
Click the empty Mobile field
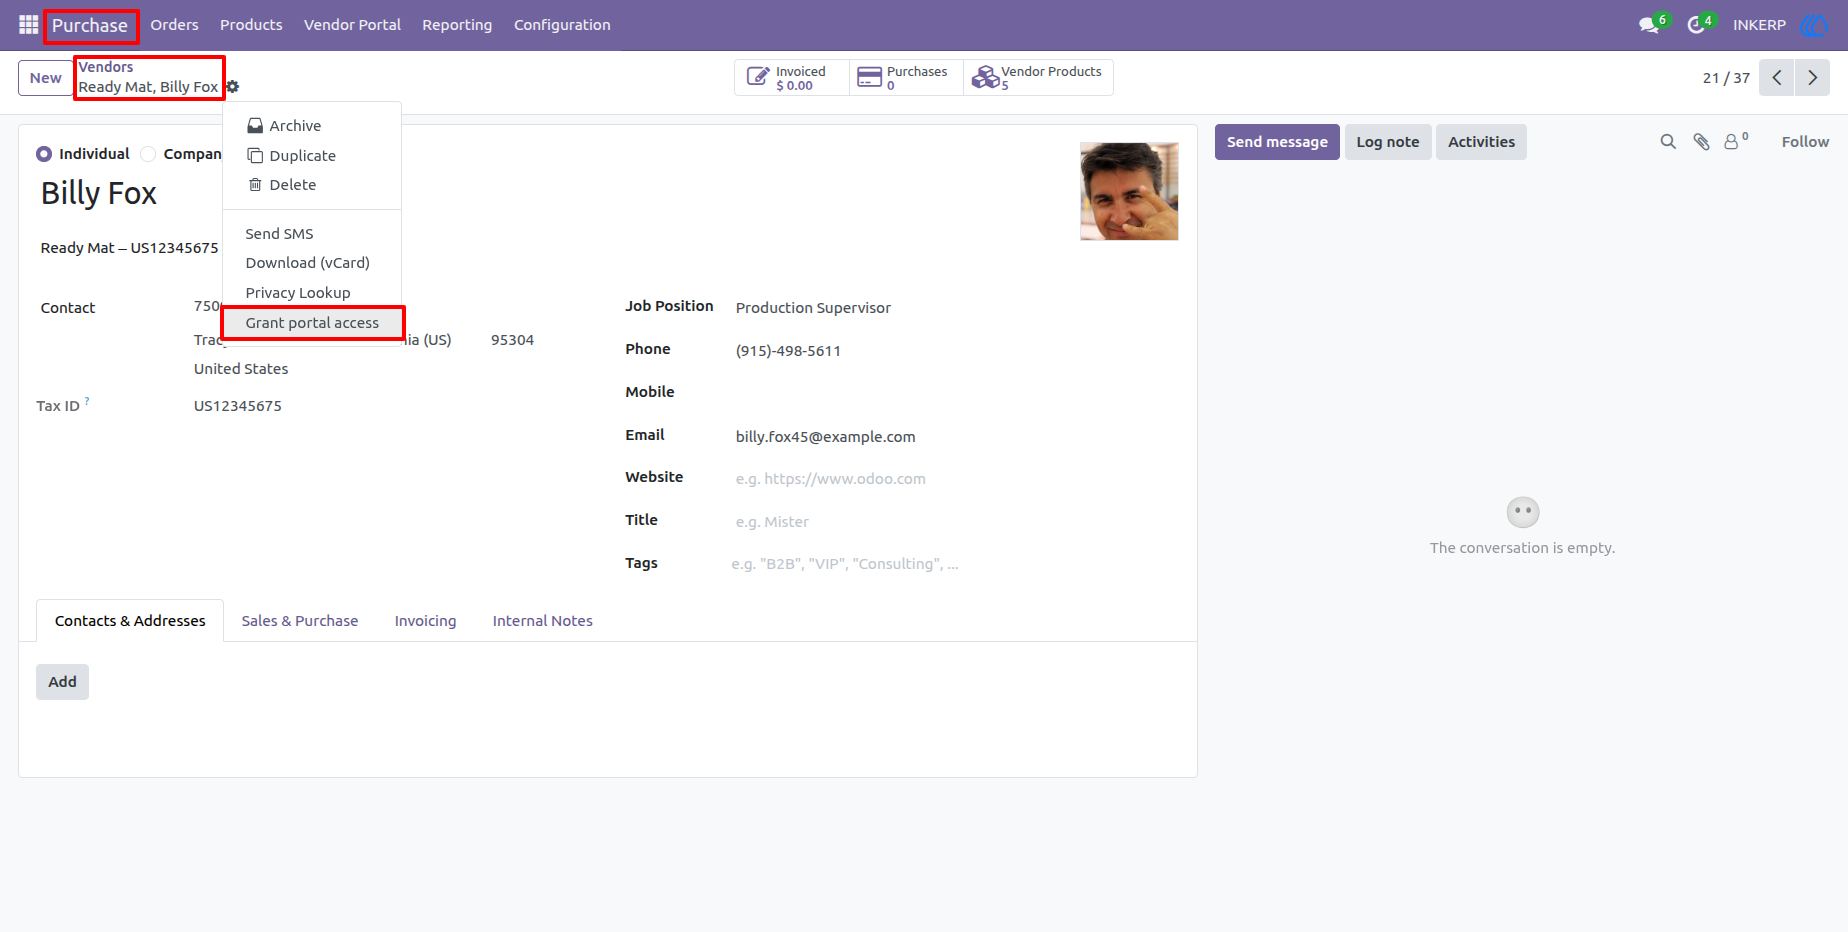pyautogui.click(x=956, y=393)
